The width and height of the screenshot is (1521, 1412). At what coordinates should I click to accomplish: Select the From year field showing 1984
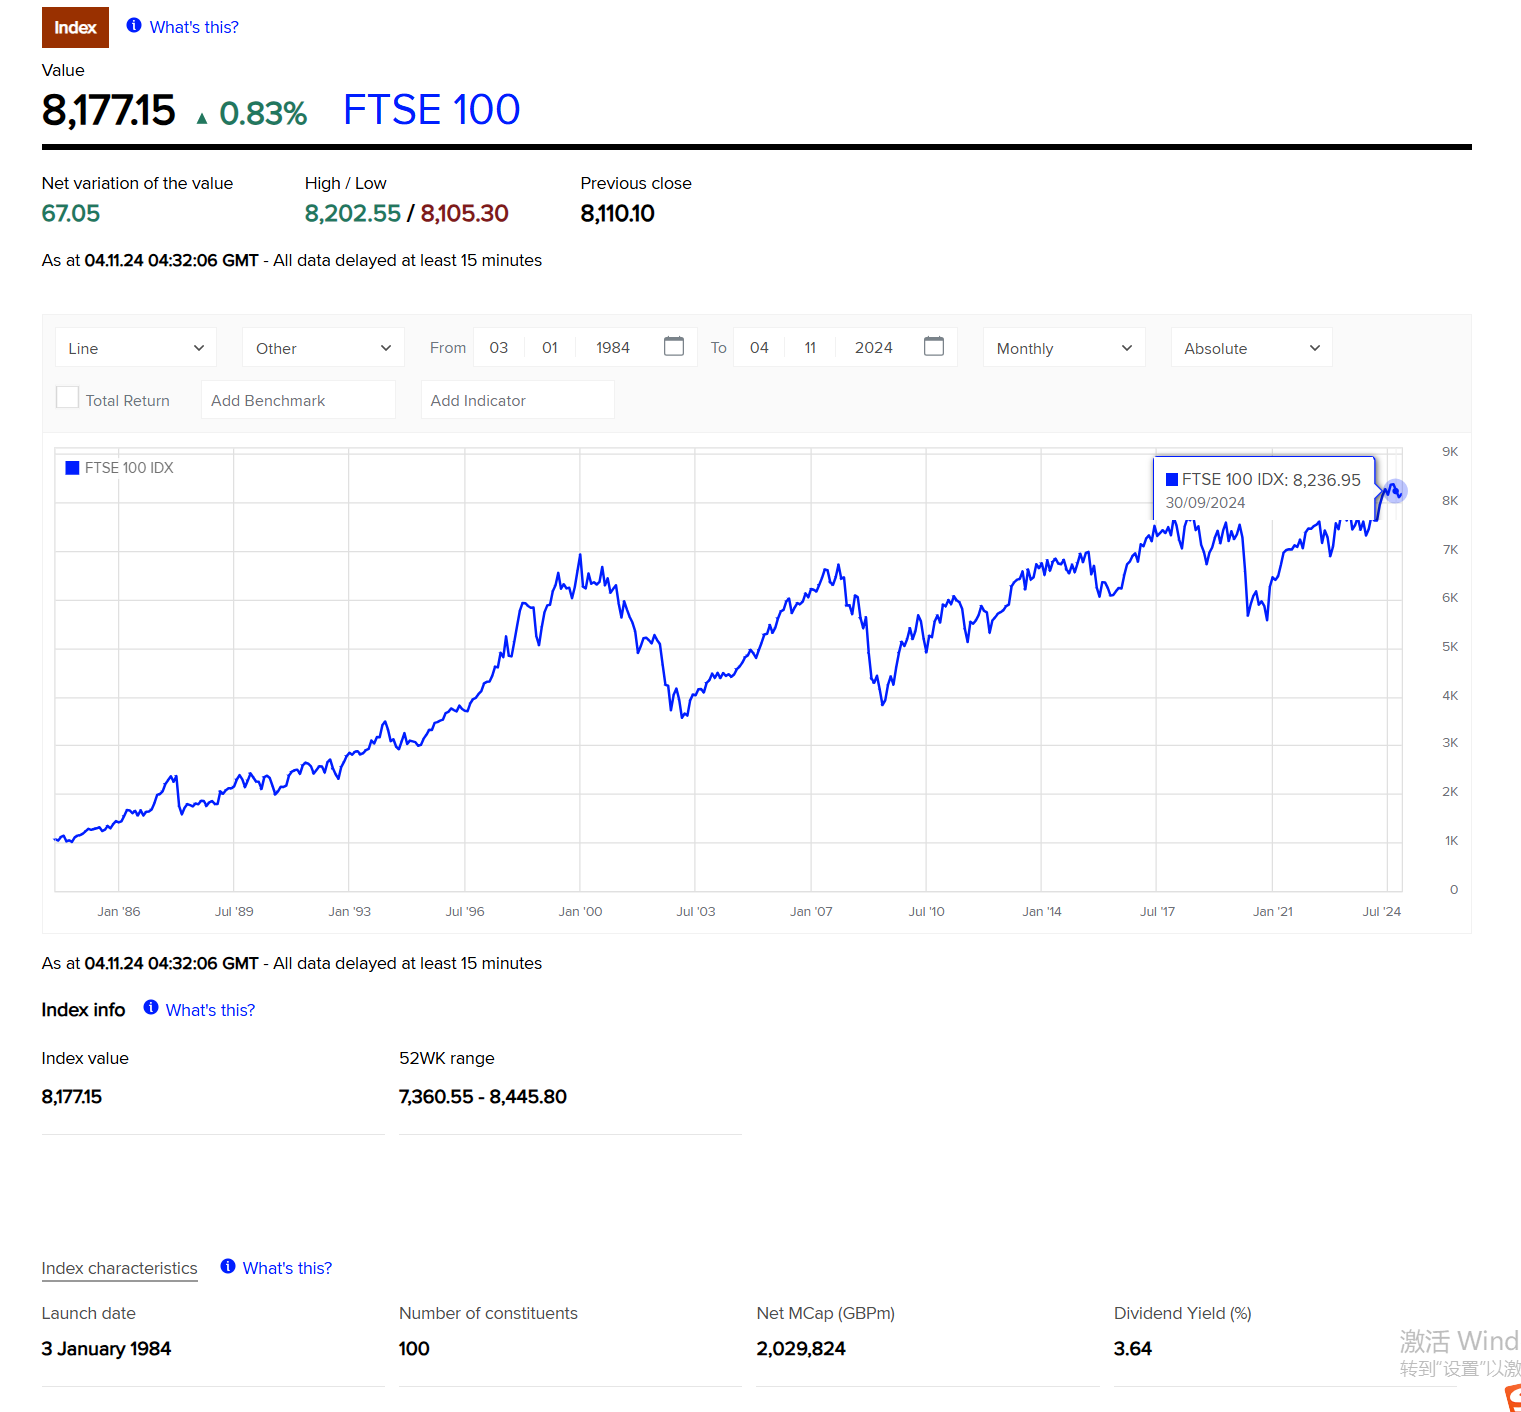[x=613, y=348]
